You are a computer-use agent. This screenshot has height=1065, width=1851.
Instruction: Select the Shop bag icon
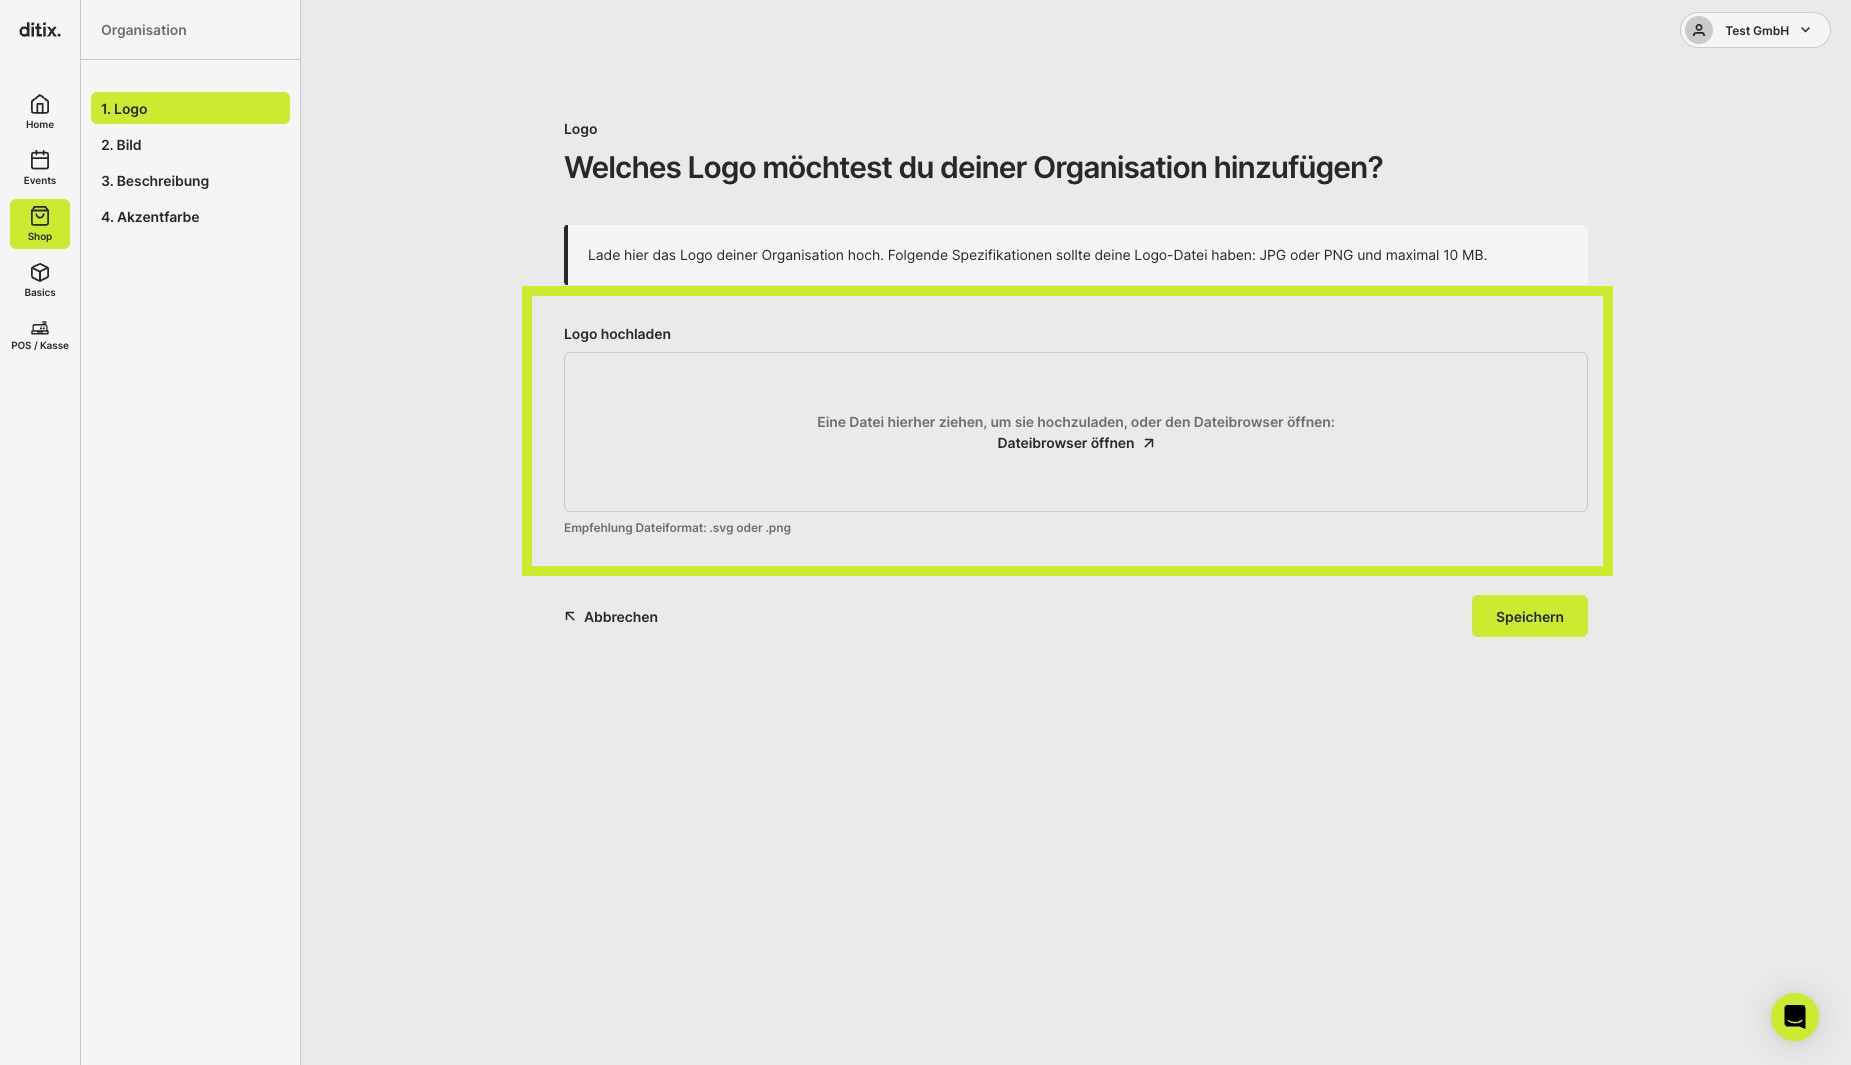[40, 216]
